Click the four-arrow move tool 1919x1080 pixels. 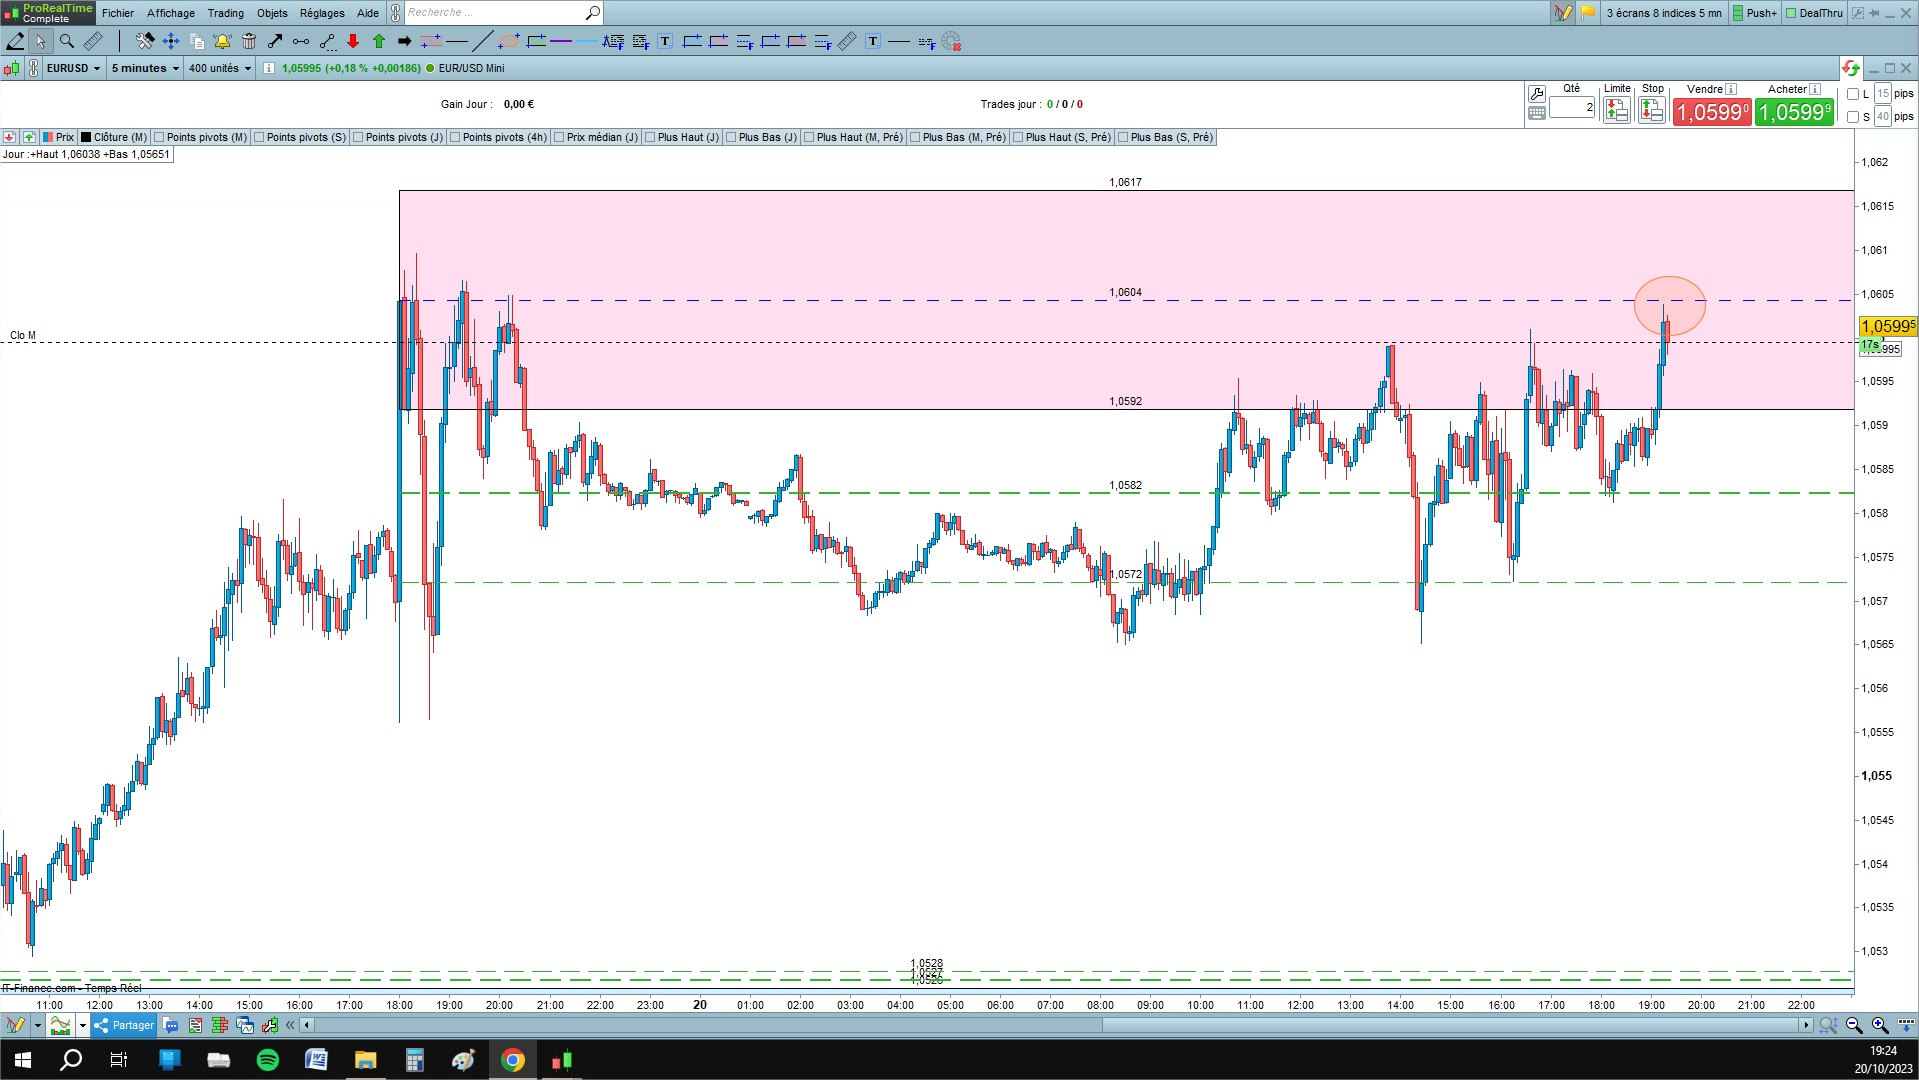(x=171, y=41)
